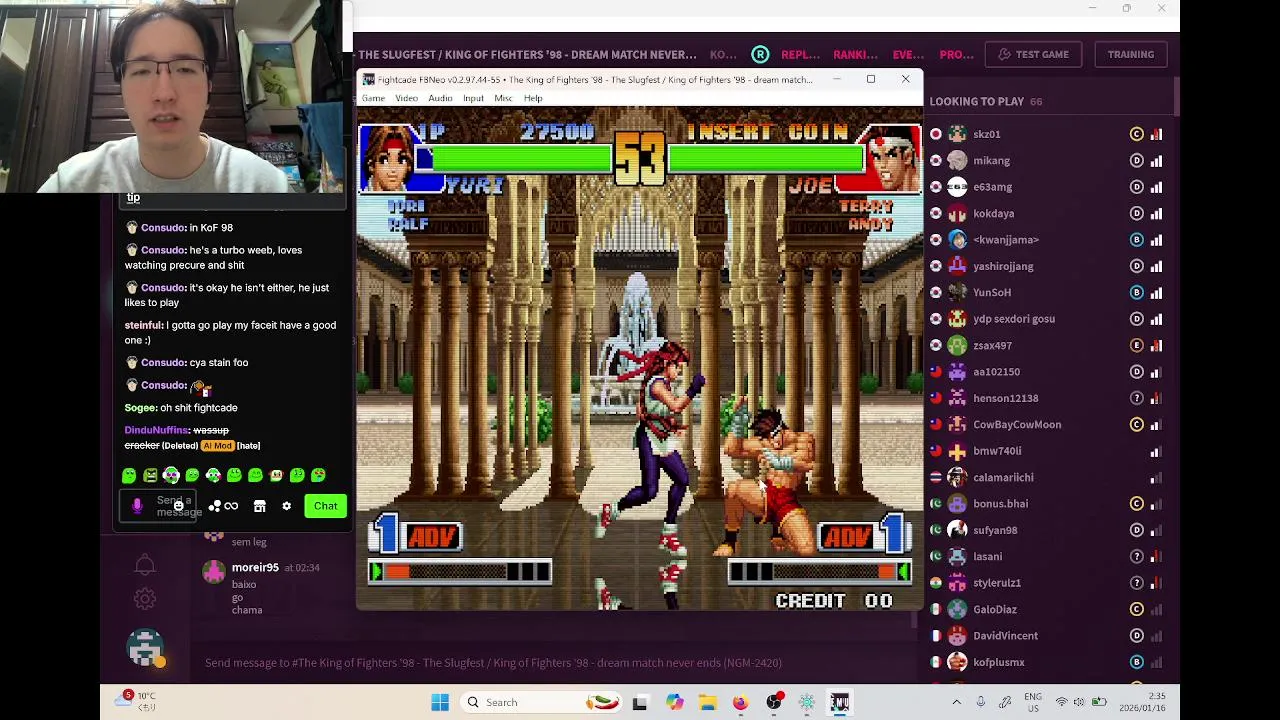This screenshot has width=1280, height=720.
Task: Click the Fightcade notifications bell icon
Action: (x=145, y=565)
